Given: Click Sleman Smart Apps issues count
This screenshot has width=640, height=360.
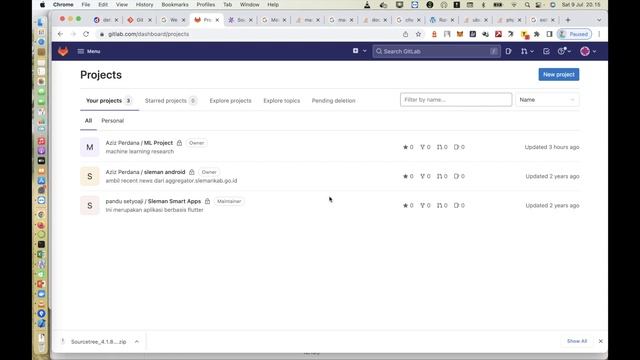Looking at the screenshot, I should point(459,206).
